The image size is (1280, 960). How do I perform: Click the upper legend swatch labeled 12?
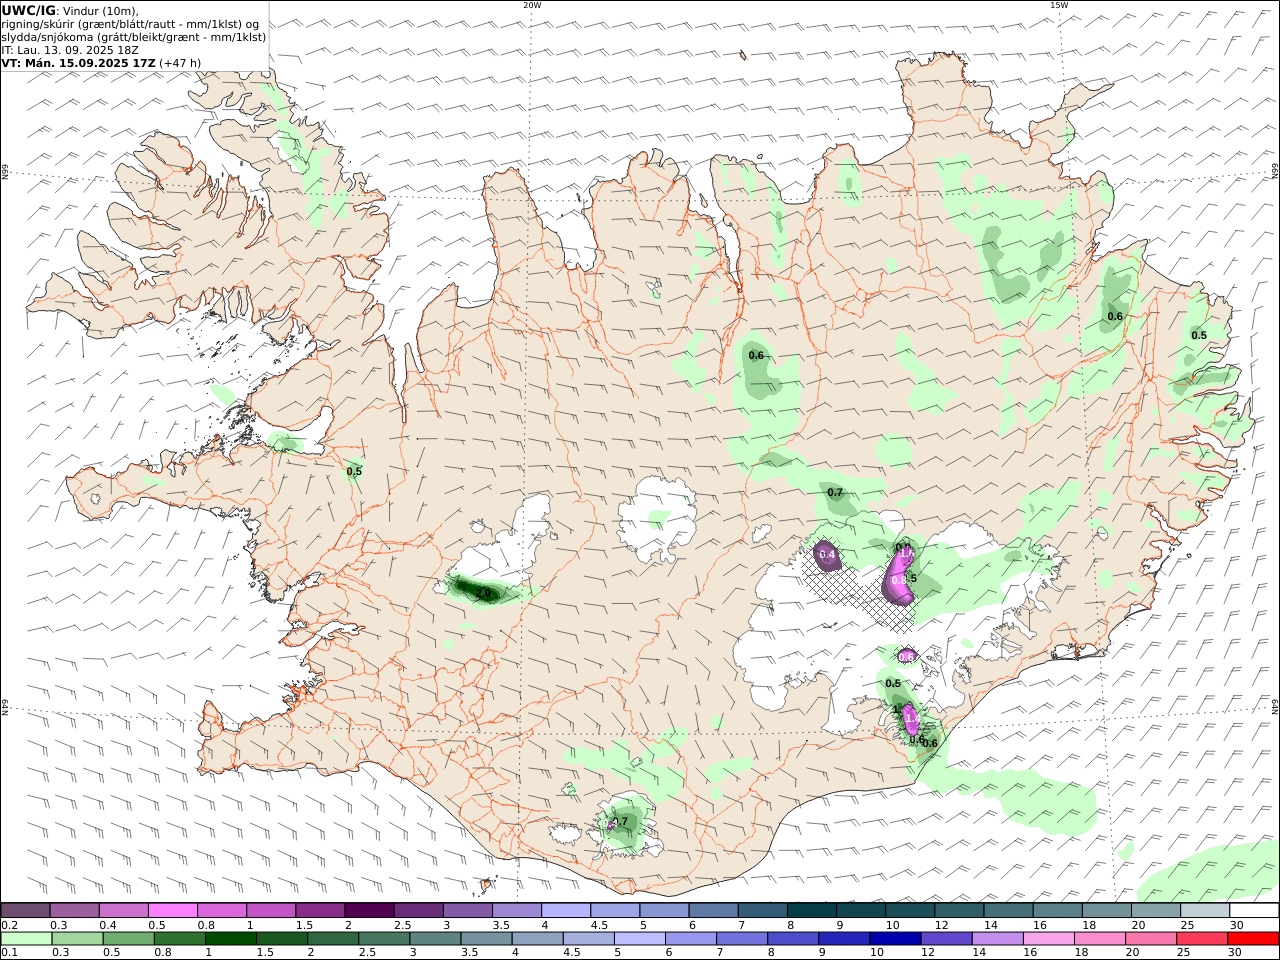pos(958,910)
